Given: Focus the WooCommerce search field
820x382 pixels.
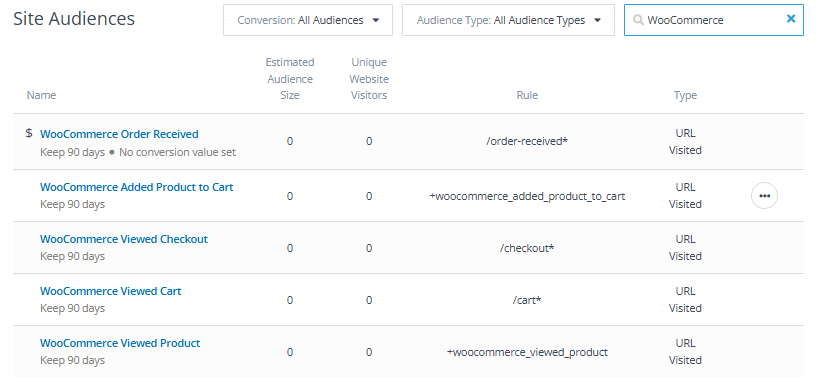Looking at the screenshot, I should pos(713,20).
